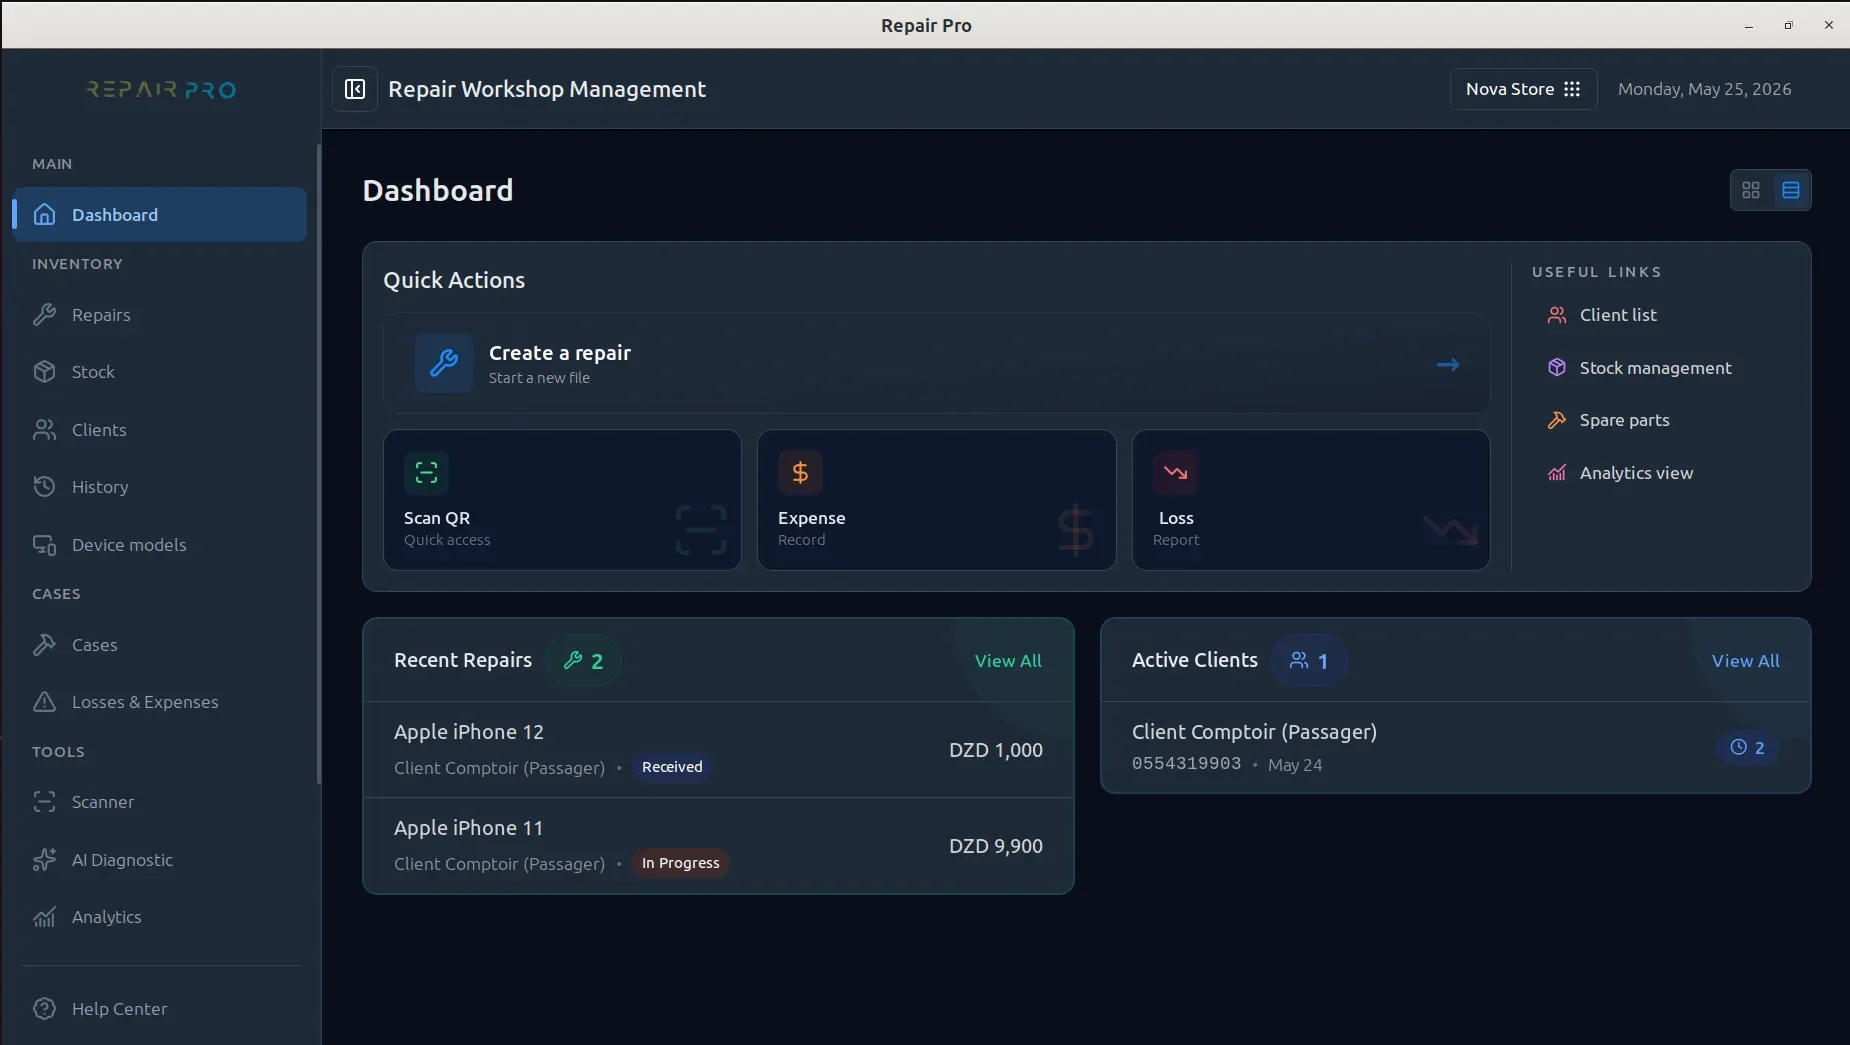Screen dimensions: 1850x1045
Task: Click the Active Clients count badge
Action: click(x=1309, y=661)
